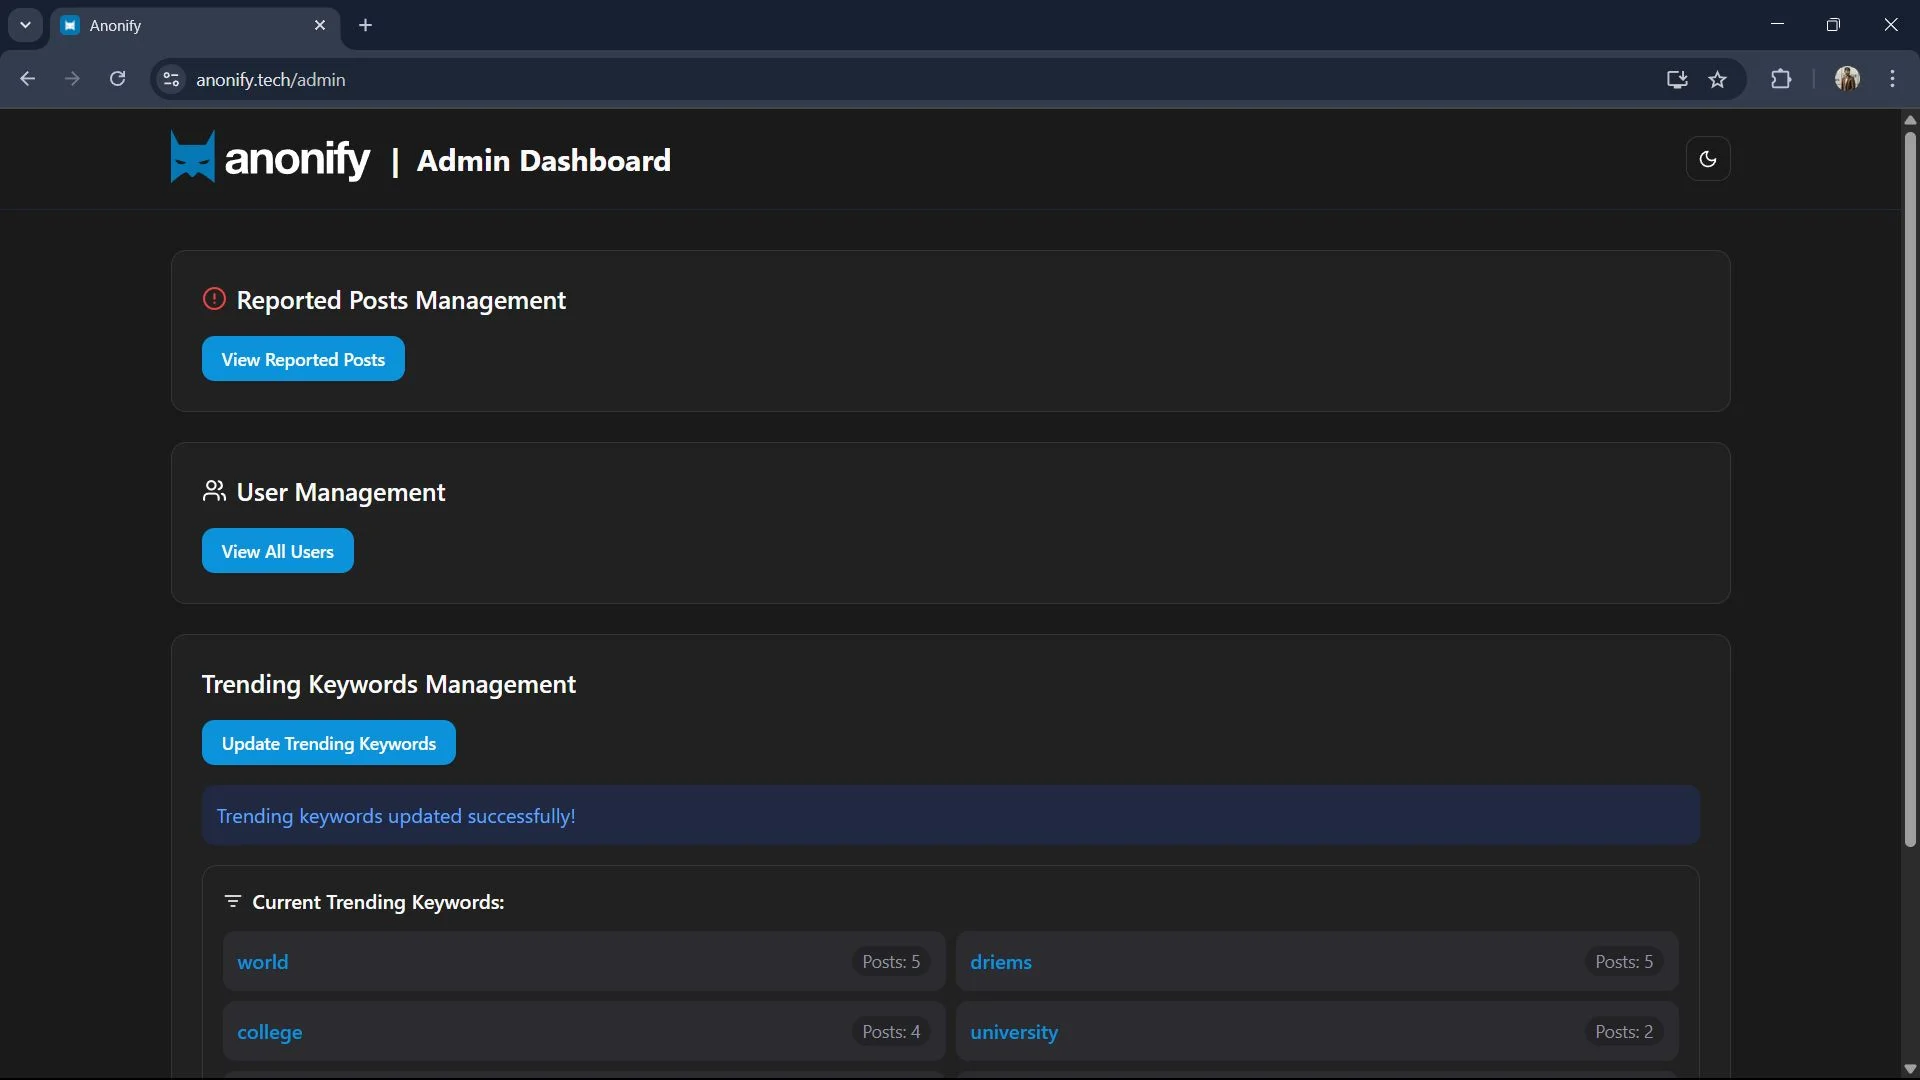Open the Chrome three-dot menu
The image size is (1920, 1080).
[x=1893, y=79]
